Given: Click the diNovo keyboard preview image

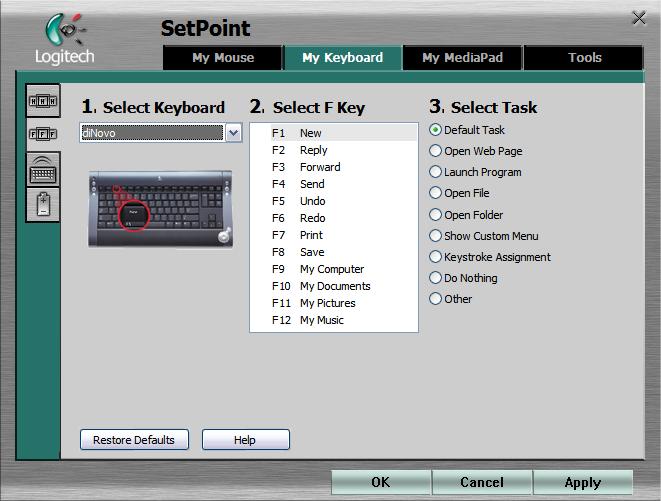Looking at the screenshot, I should coord(160,209).
